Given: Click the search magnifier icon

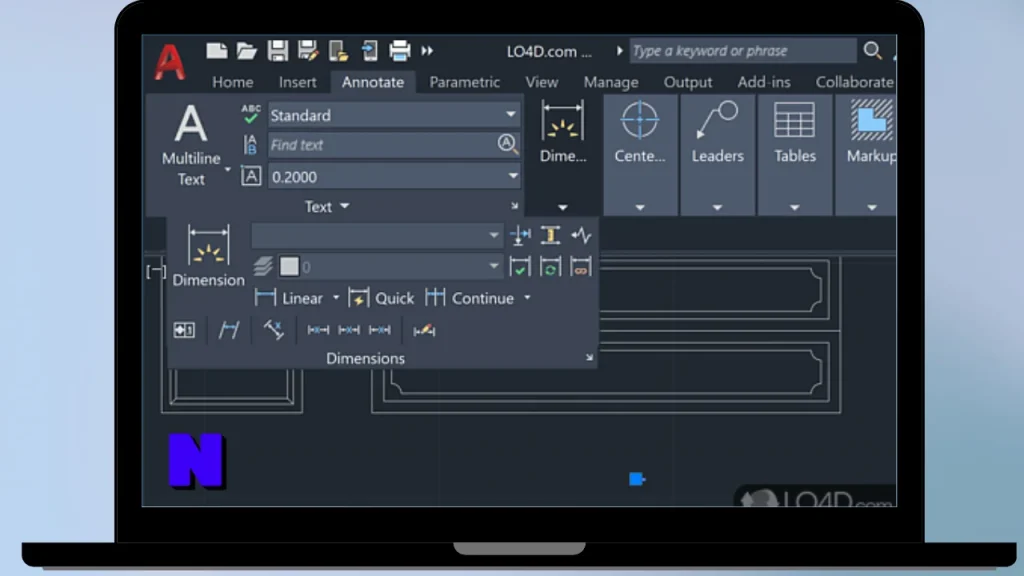Looking at the screenshot, I should click(x=872, y=50).
